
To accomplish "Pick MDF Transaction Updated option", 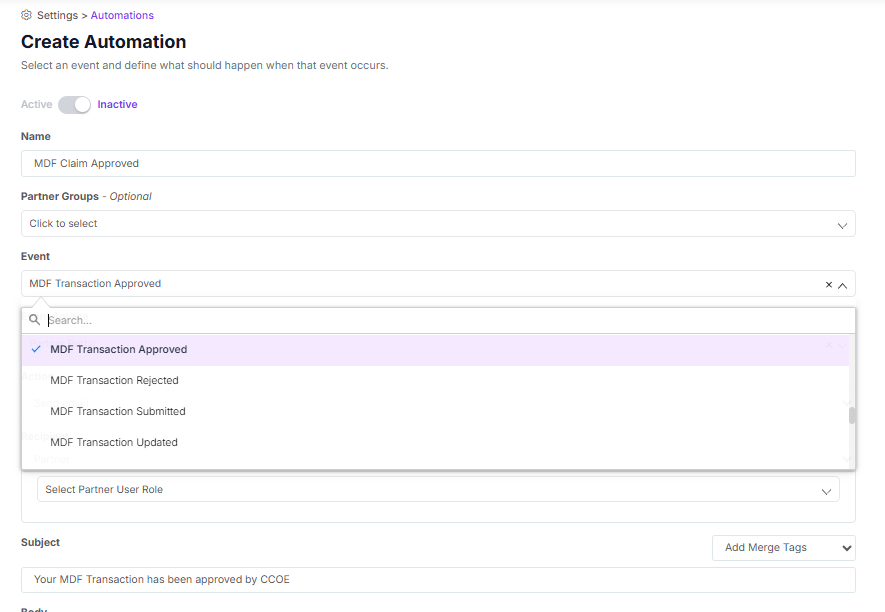I will (x=435, y=443).
